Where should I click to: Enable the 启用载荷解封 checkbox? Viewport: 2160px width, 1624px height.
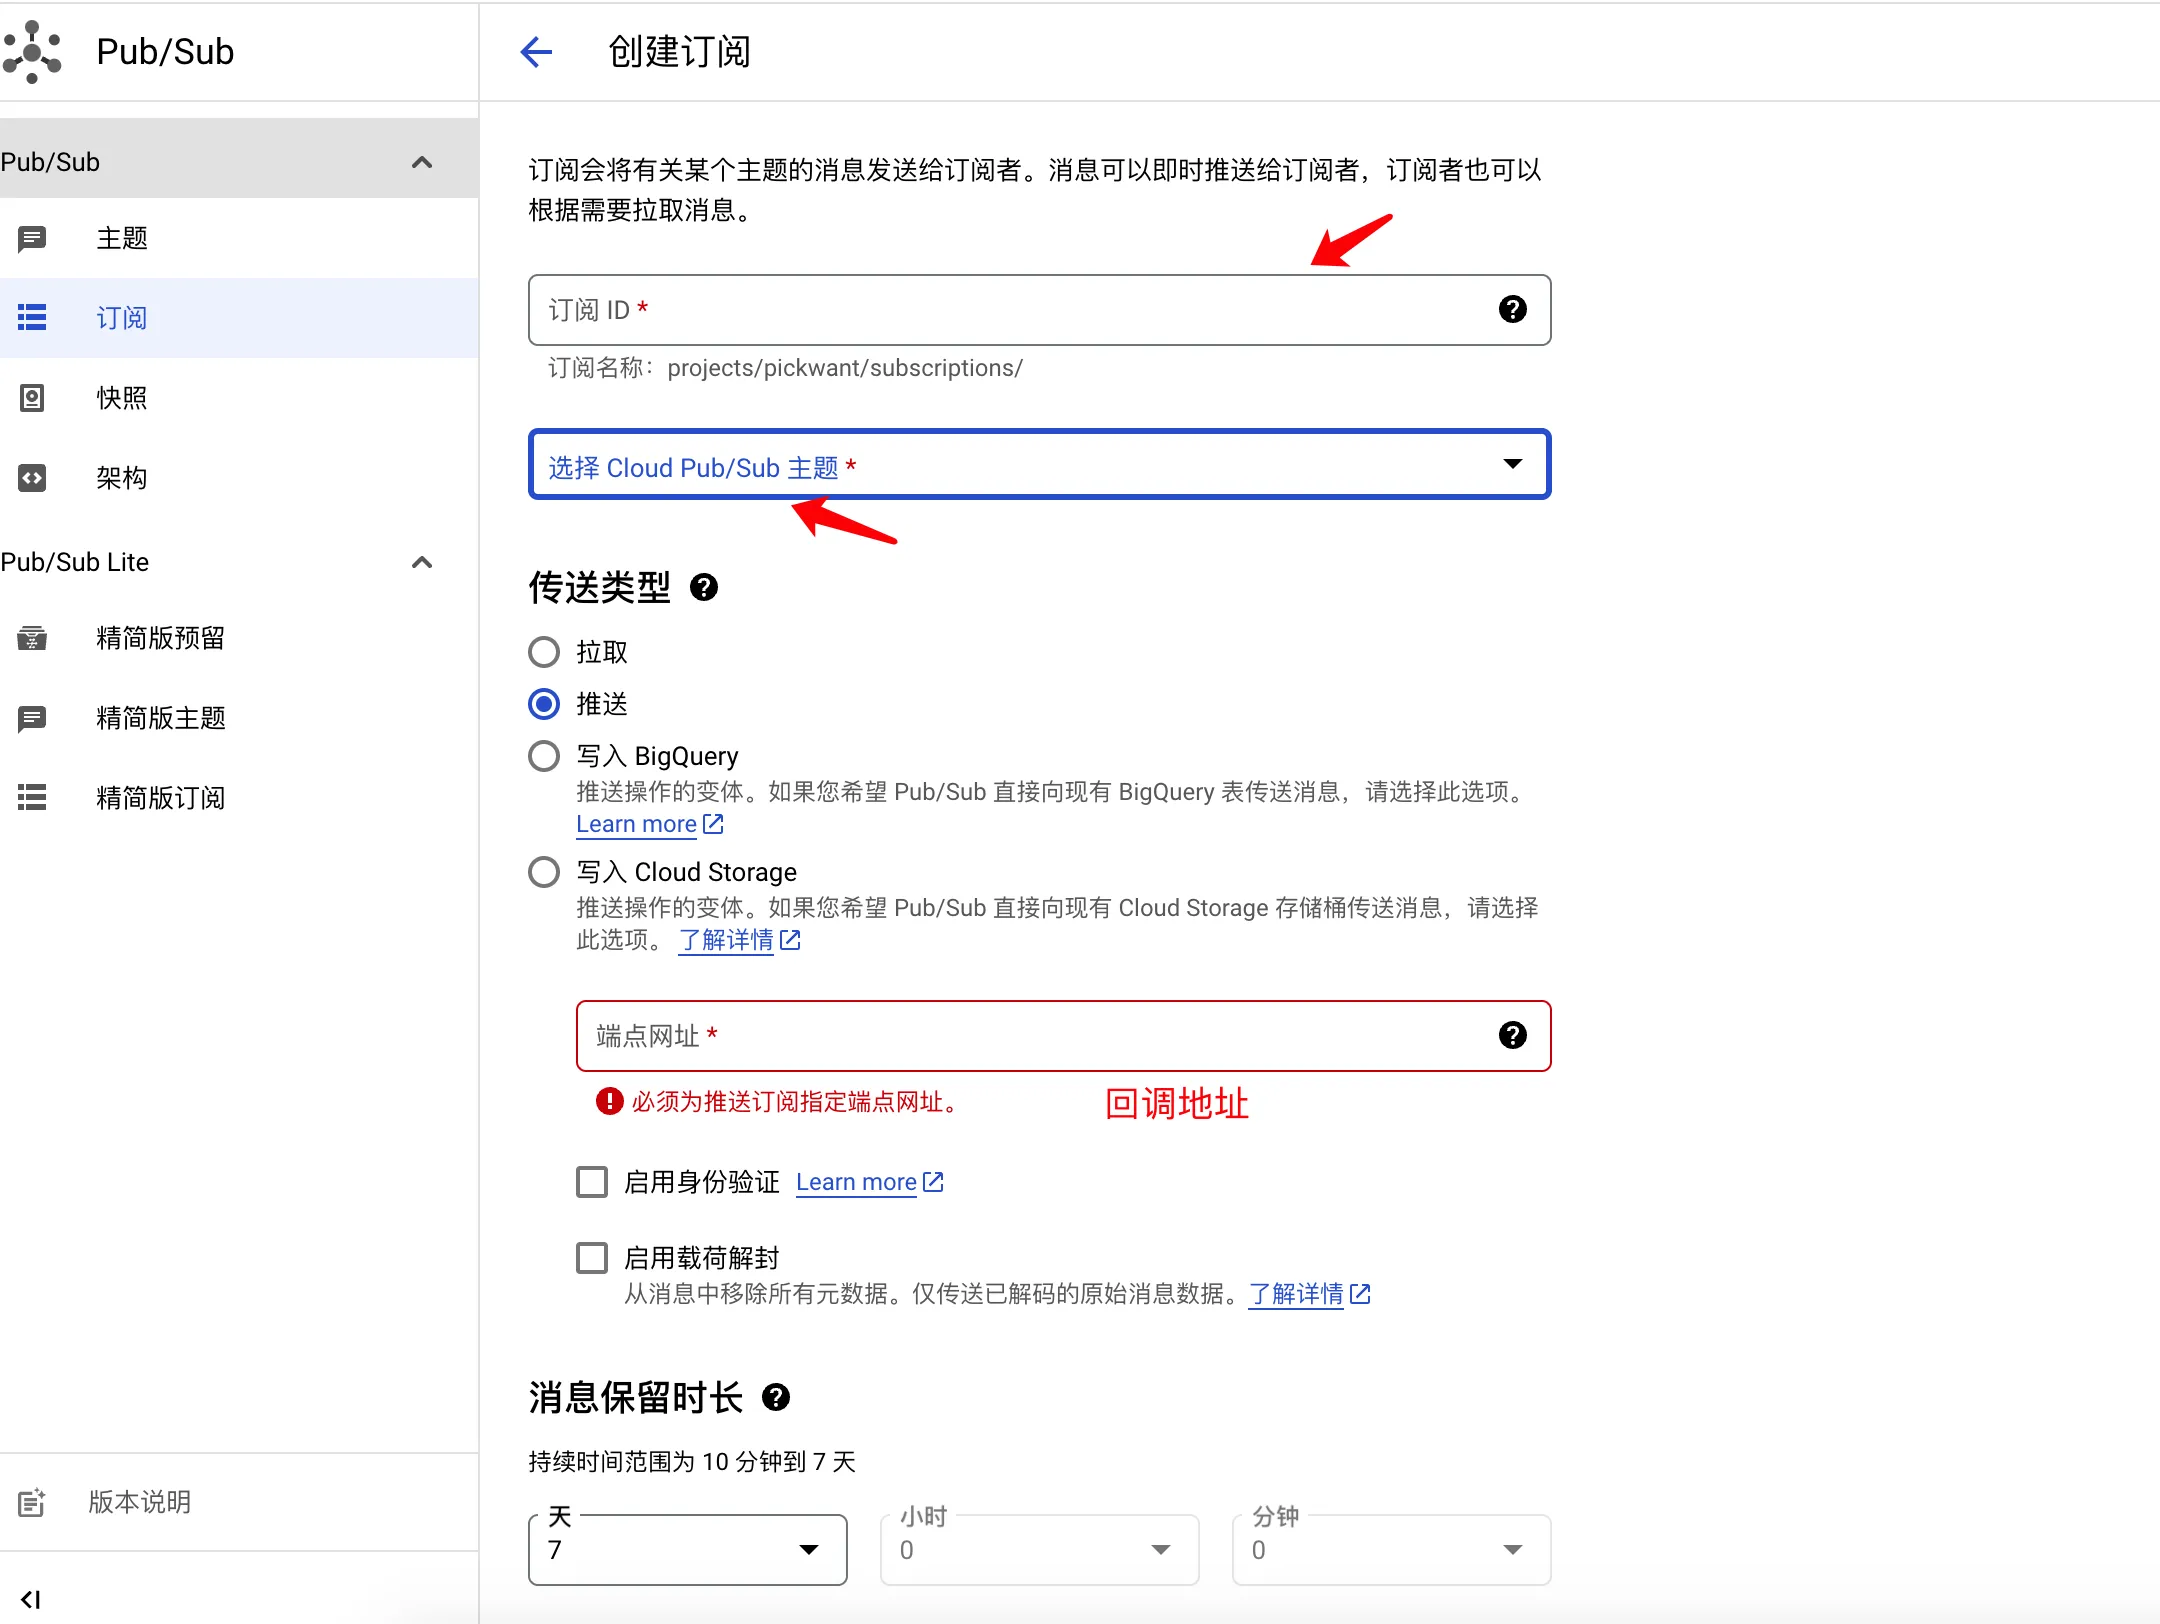tap(592, 1258)
